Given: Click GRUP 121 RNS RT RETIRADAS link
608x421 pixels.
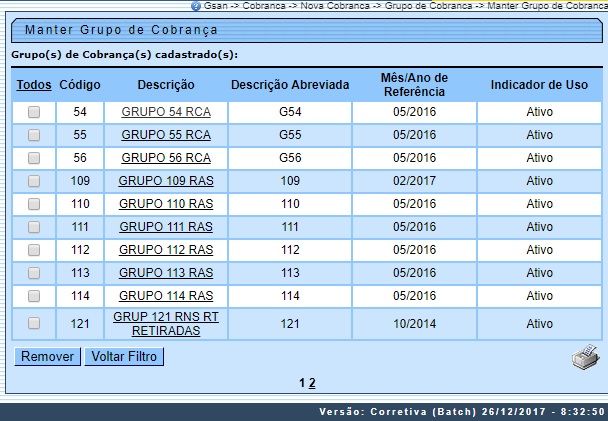Looking at the screenshot, I should point(166,323).
